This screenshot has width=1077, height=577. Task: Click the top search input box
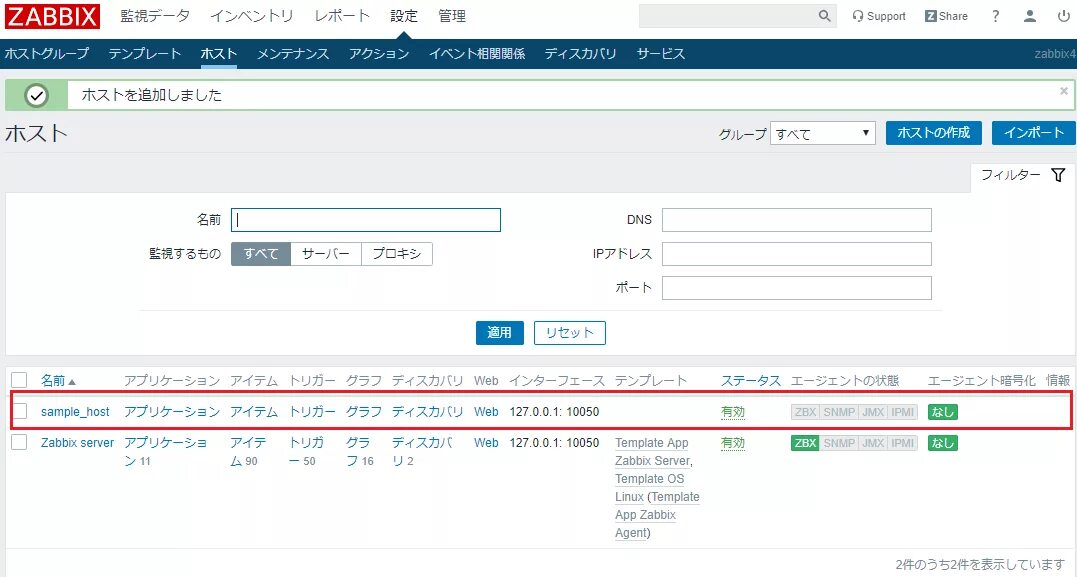(x=728, y=16)
